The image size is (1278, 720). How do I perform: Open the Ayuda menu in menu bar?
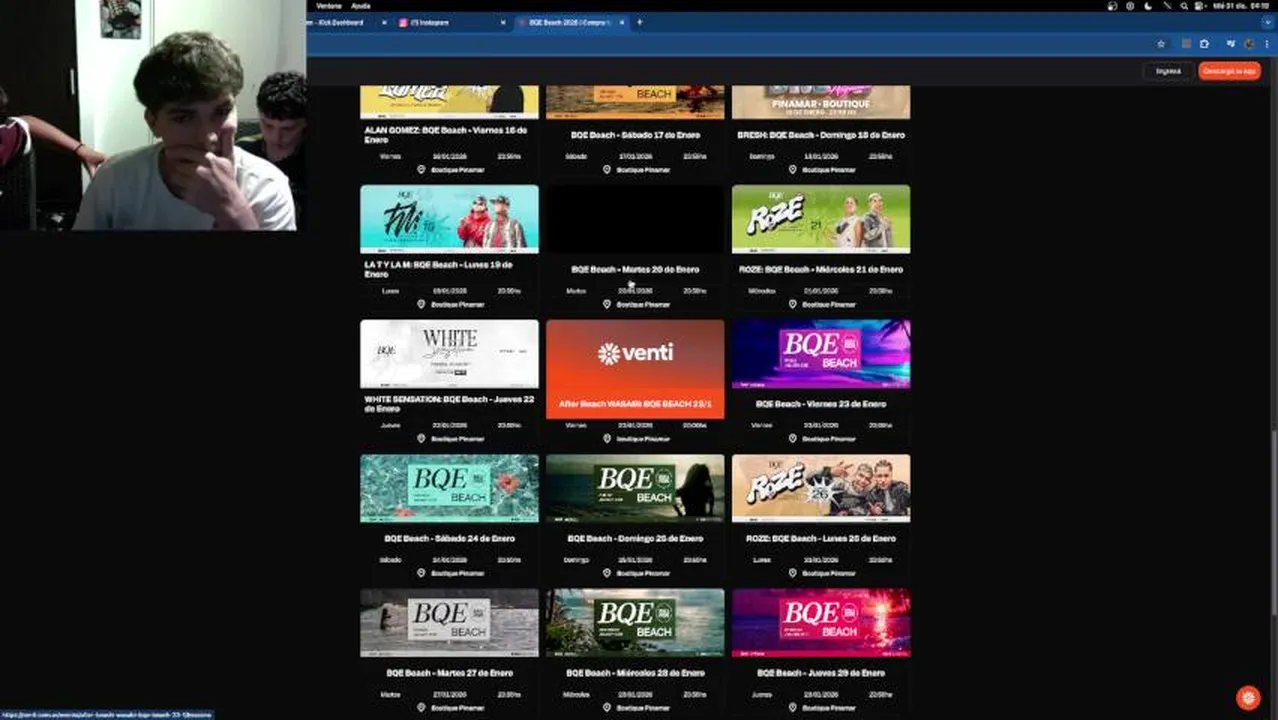(x=360, y=6)
